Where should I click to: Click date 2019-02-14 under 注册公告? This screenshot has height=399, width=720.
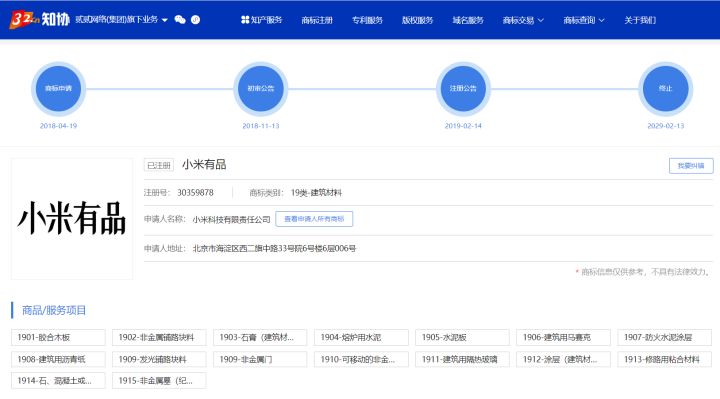click(x=463, y=126)
